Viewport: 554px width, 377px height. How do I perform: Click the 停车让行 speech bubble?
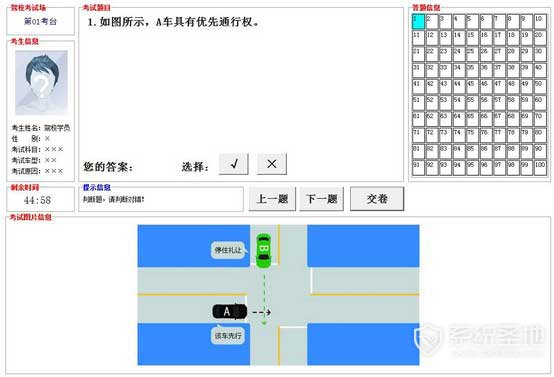coord(228,250)
